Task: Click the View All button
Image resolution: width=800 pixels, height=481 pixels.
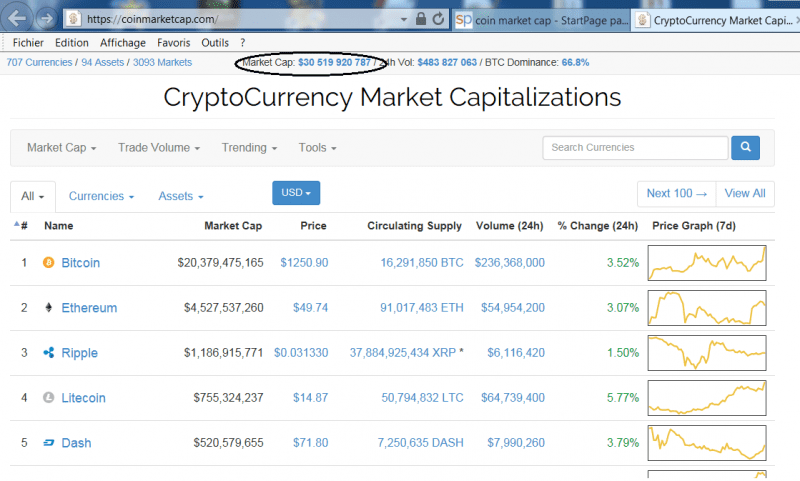Action: [745, 193]
